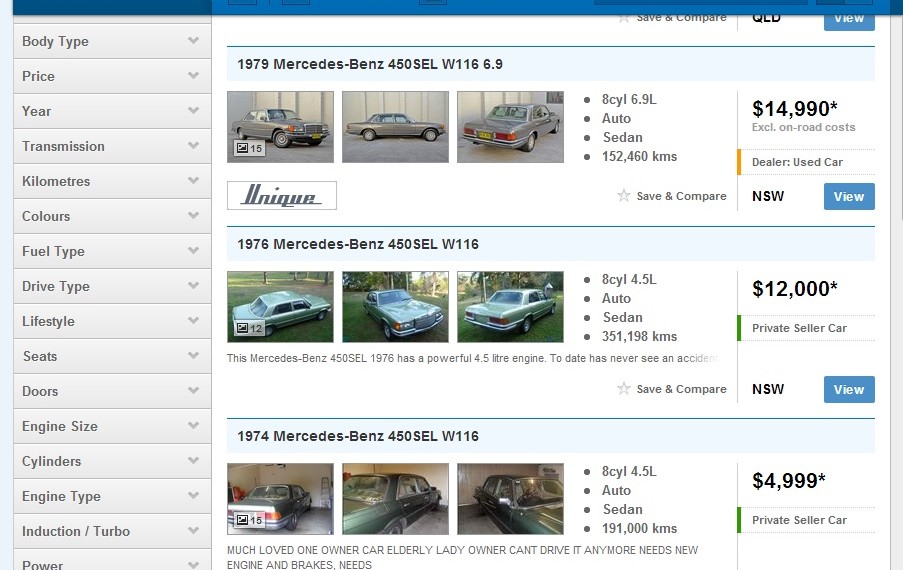
Task: Open the Lifestyle filter
Action: point(112,321)
